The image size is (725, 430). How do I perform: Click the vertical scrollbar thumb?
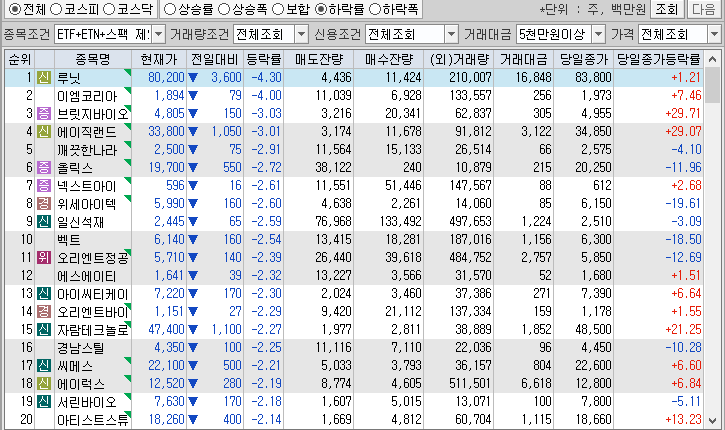click(713, 86)
